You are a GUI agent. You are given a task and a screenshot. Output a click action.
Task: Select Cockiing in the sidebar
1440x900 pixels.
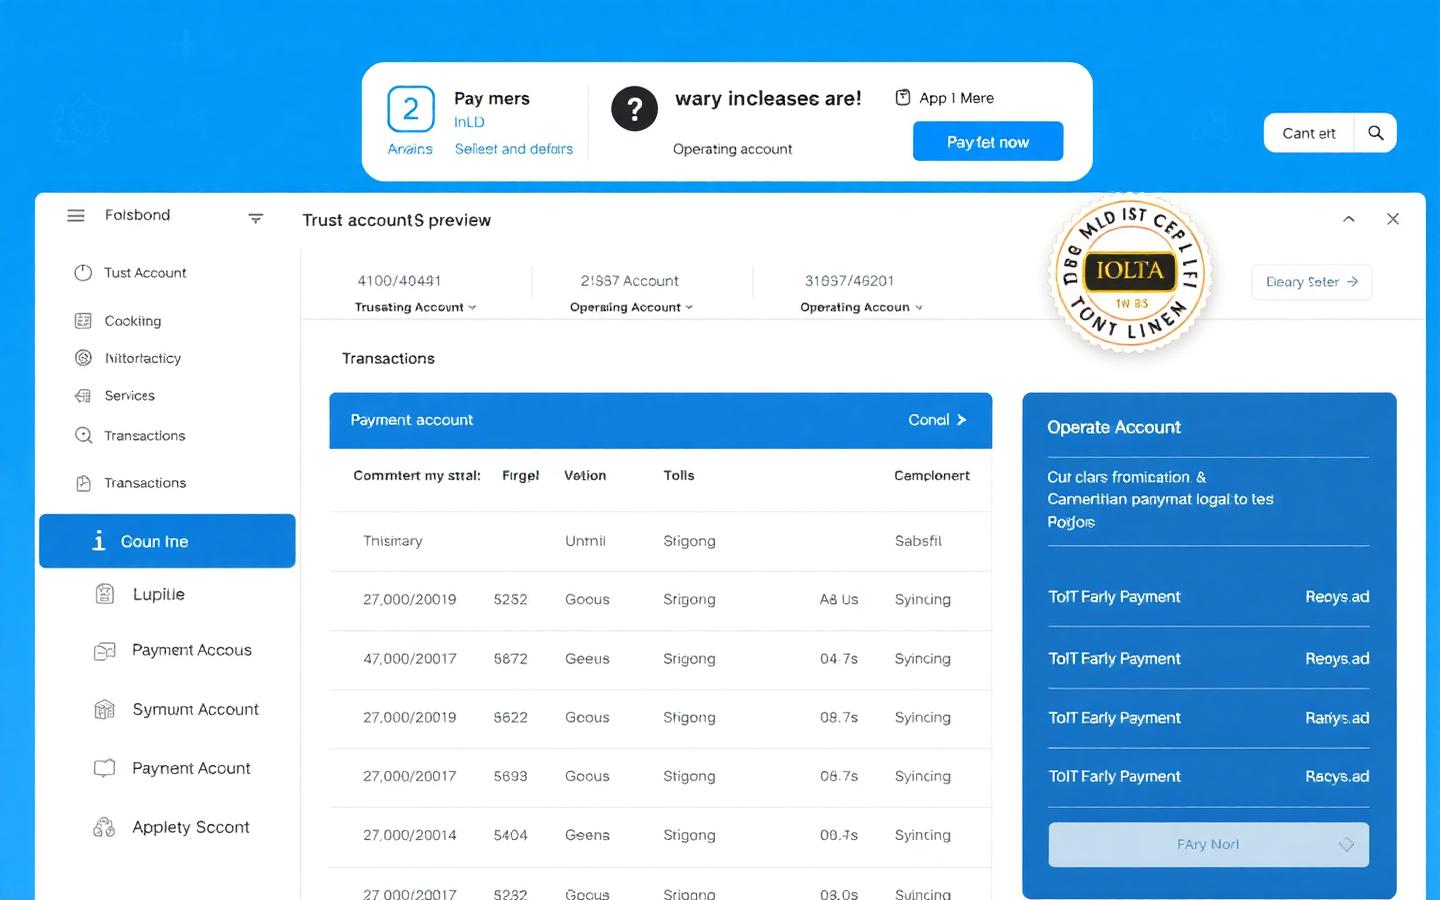132,321
